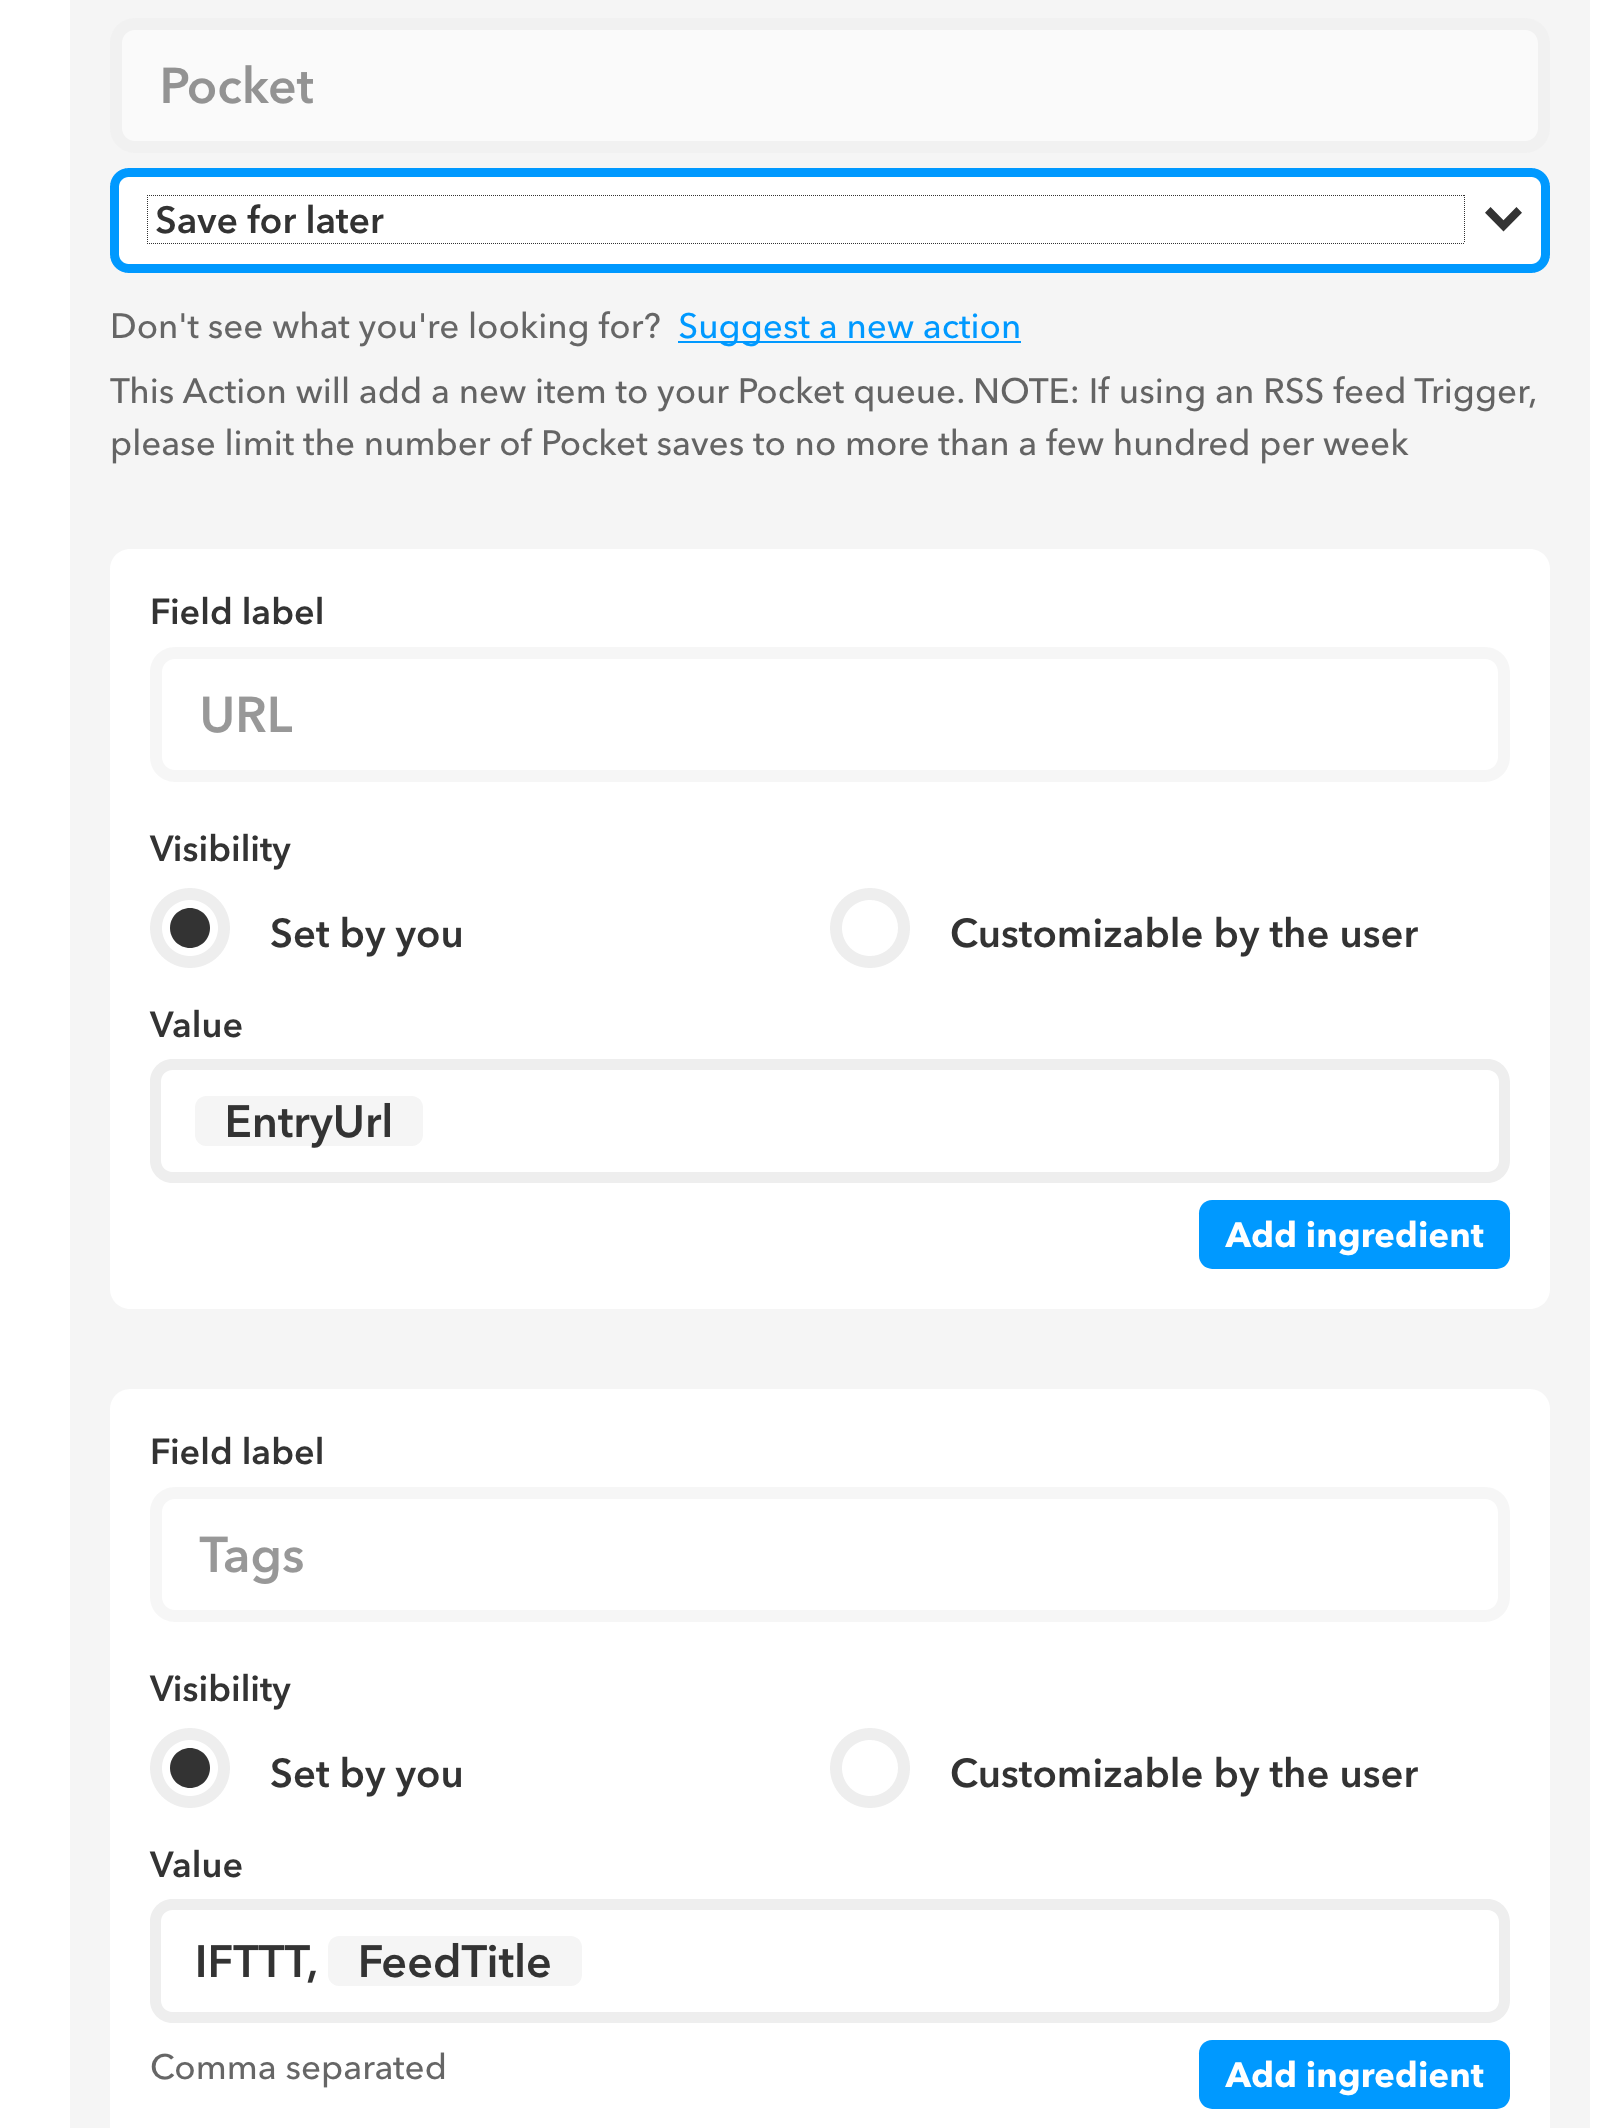Select 'Set by you' for URL visibility
The height and width of the screenshot is (2128, 1618).
click(x=190, y=929)
